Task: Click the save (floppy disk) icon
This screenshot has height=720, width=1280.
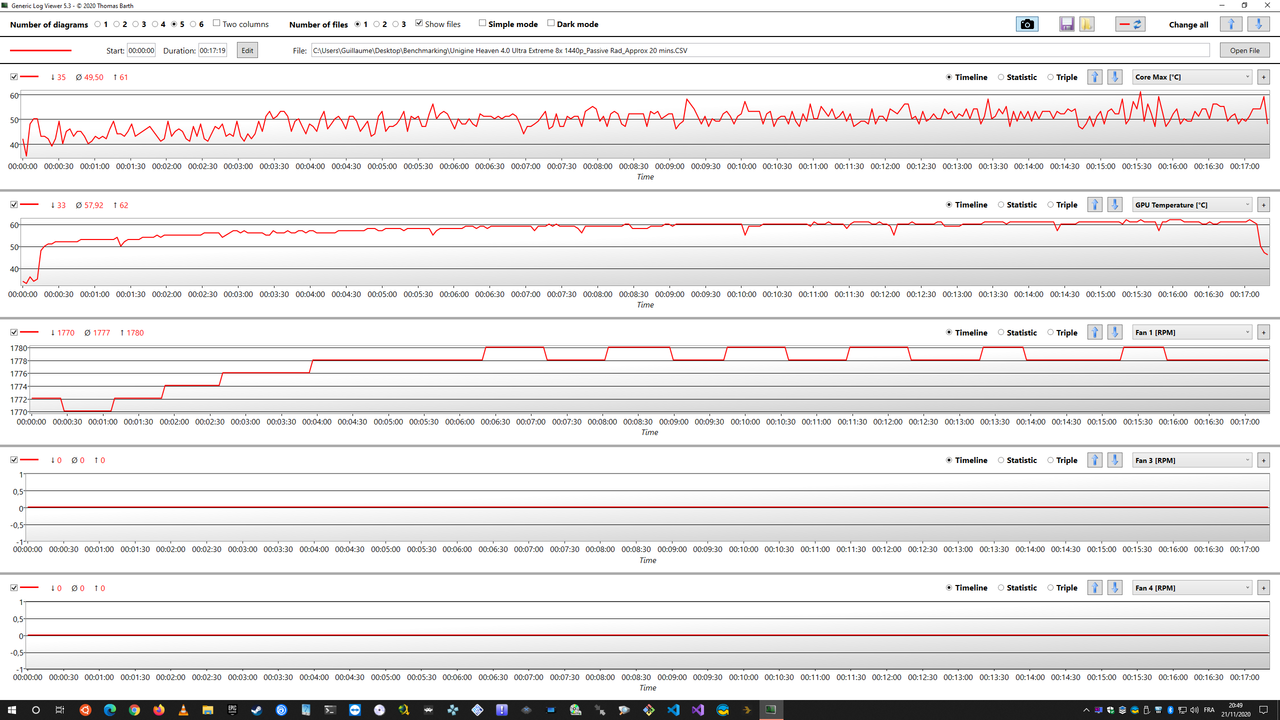Action: click(x=1066, y=24)
